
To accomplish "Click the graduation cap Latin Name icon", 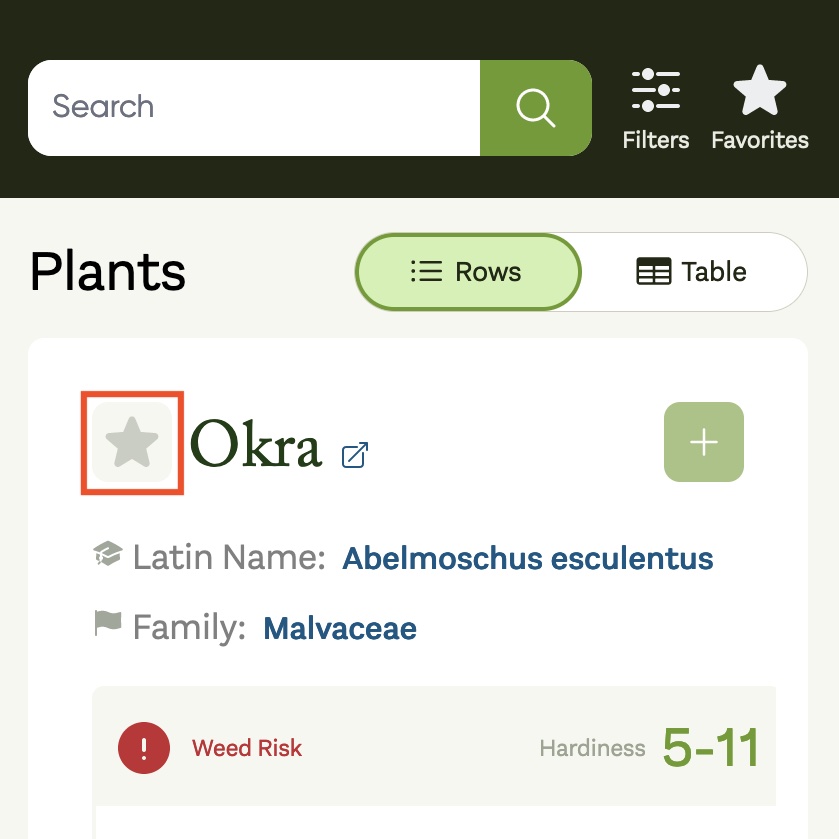I will click(108, 553).
